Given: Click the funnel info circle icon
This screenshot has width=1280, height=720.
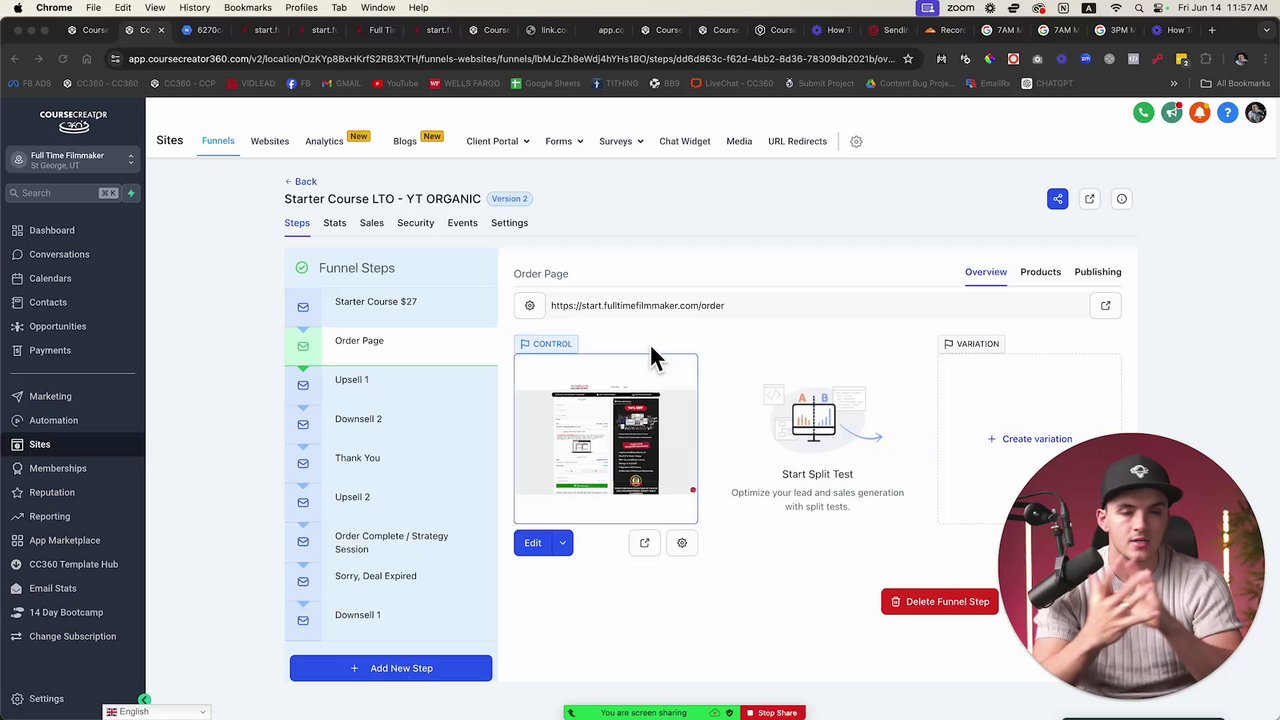Looking at the screenshot, I should (x=1122, y=199).
